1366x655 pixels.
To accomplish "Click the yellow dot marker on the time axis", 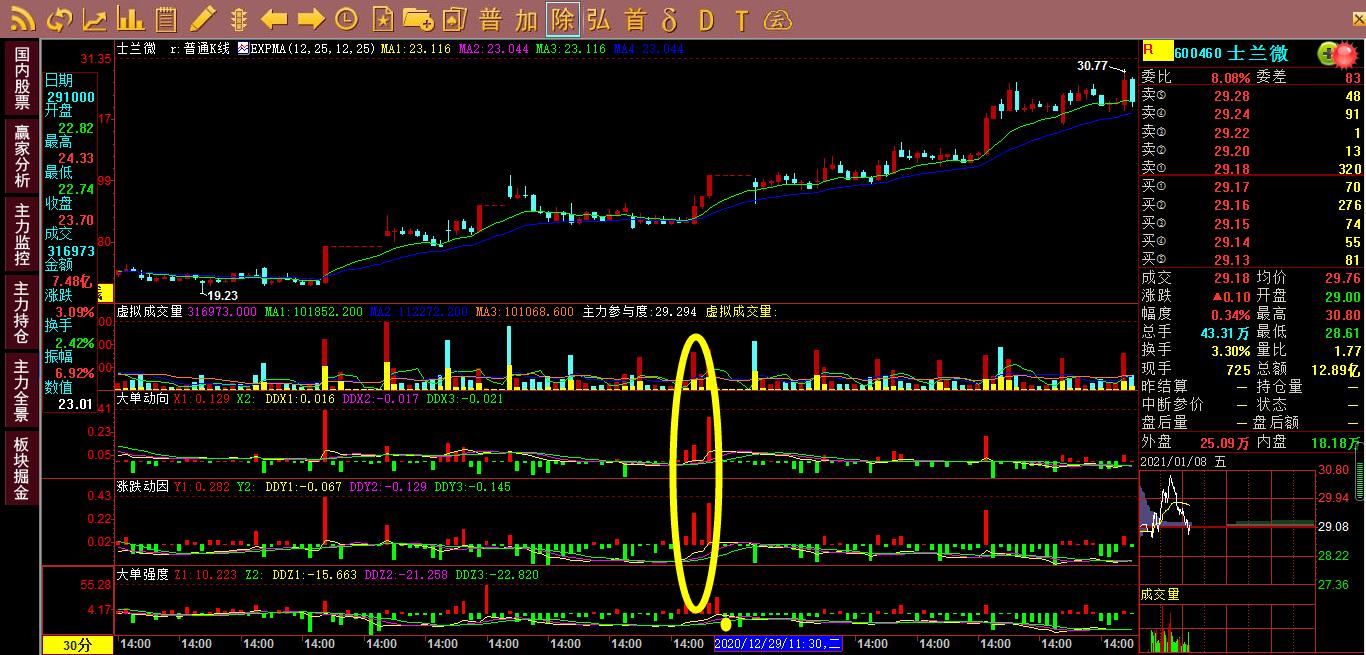I will coord(726,624).
